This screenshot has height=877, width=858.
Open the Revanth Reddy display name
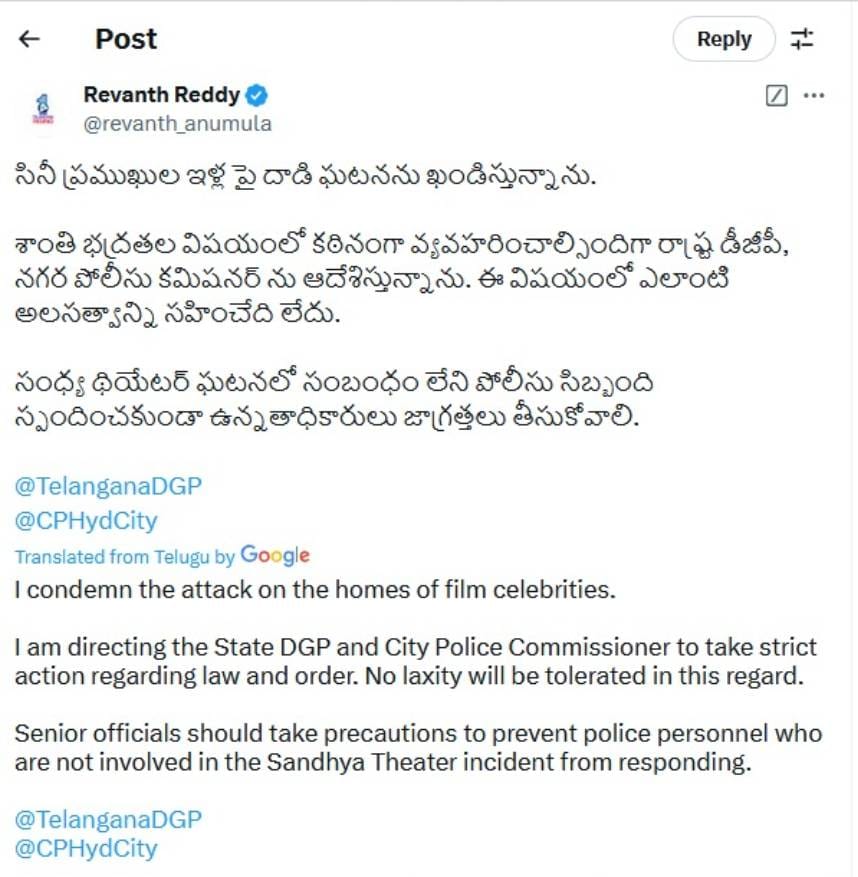pyautogui.click(x=161, y=95)
